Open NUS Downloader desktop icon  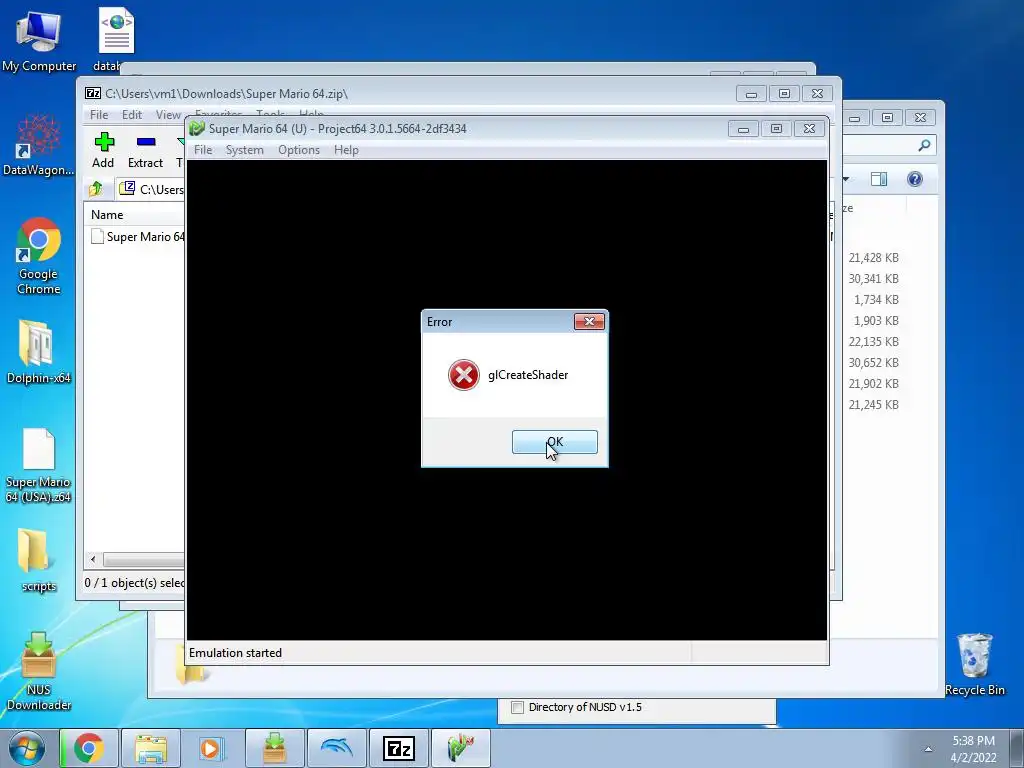click(39, 671)
